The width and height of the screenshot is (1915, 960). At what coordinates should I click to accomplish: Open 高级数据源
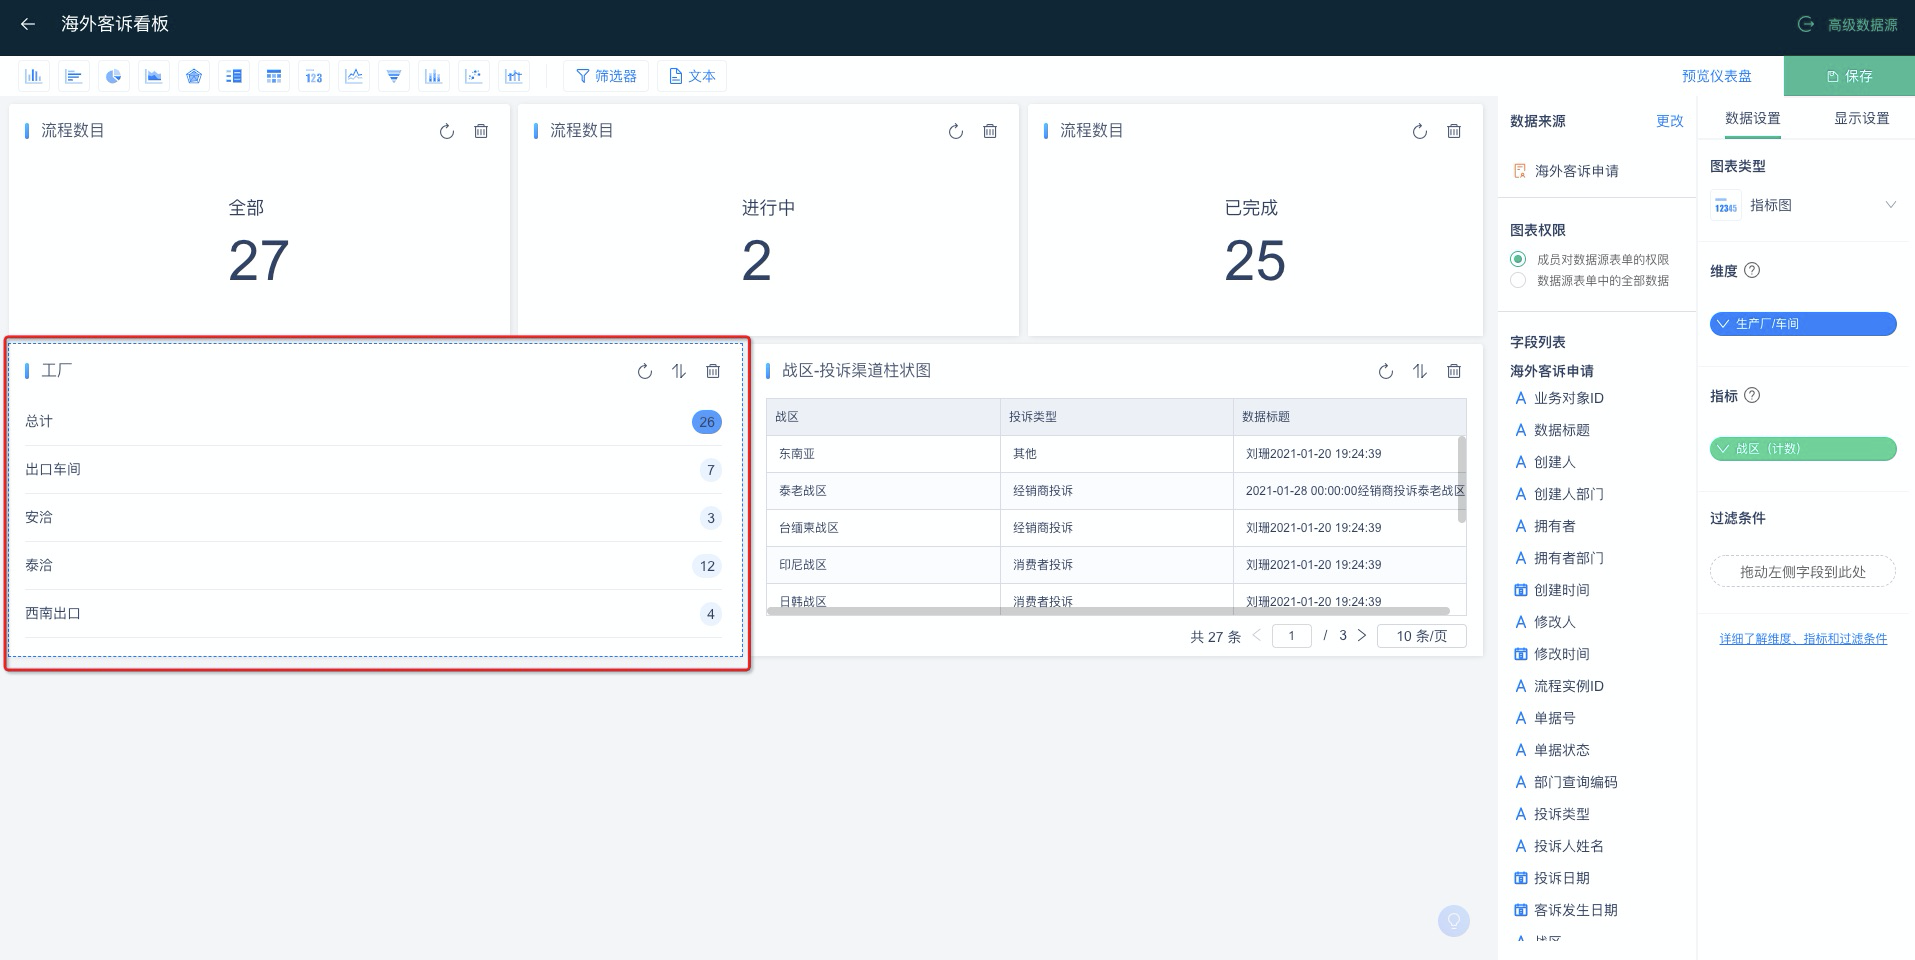[x=1848, y=25]
